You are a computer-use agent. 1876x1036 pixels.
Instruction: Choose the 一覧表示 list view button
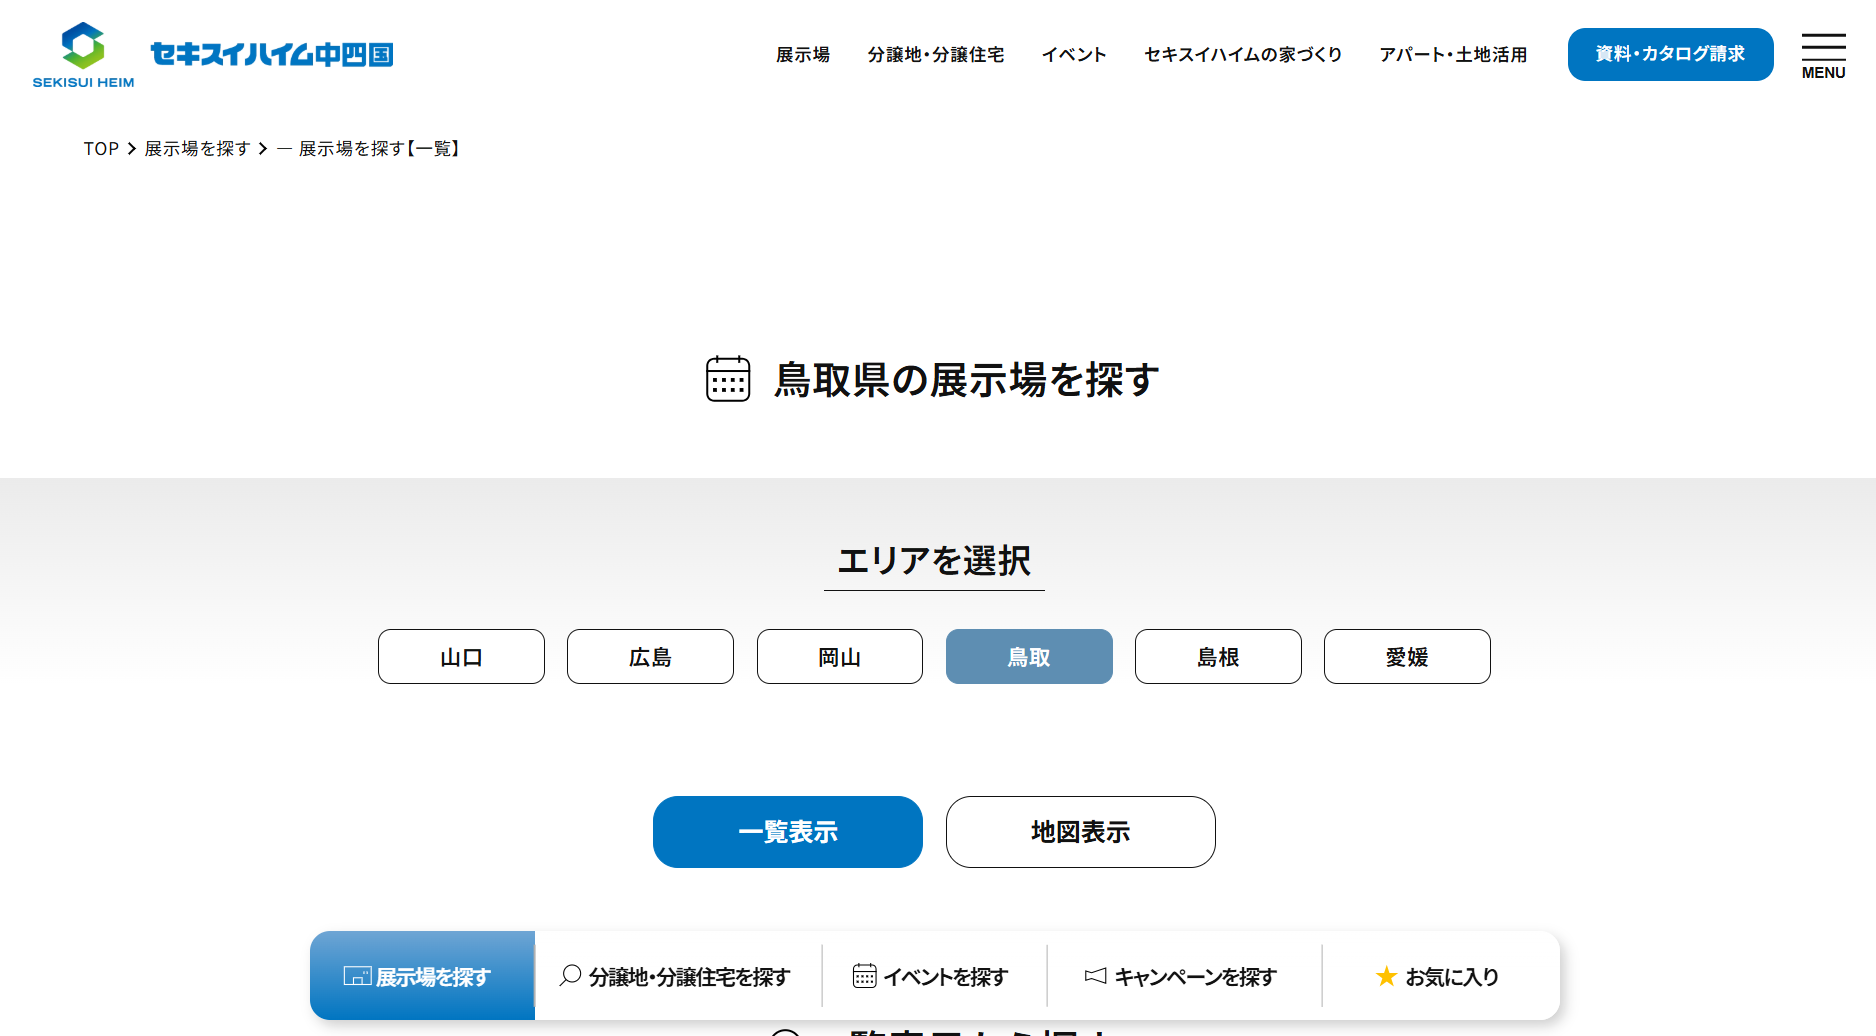click(x=787, y=832)
